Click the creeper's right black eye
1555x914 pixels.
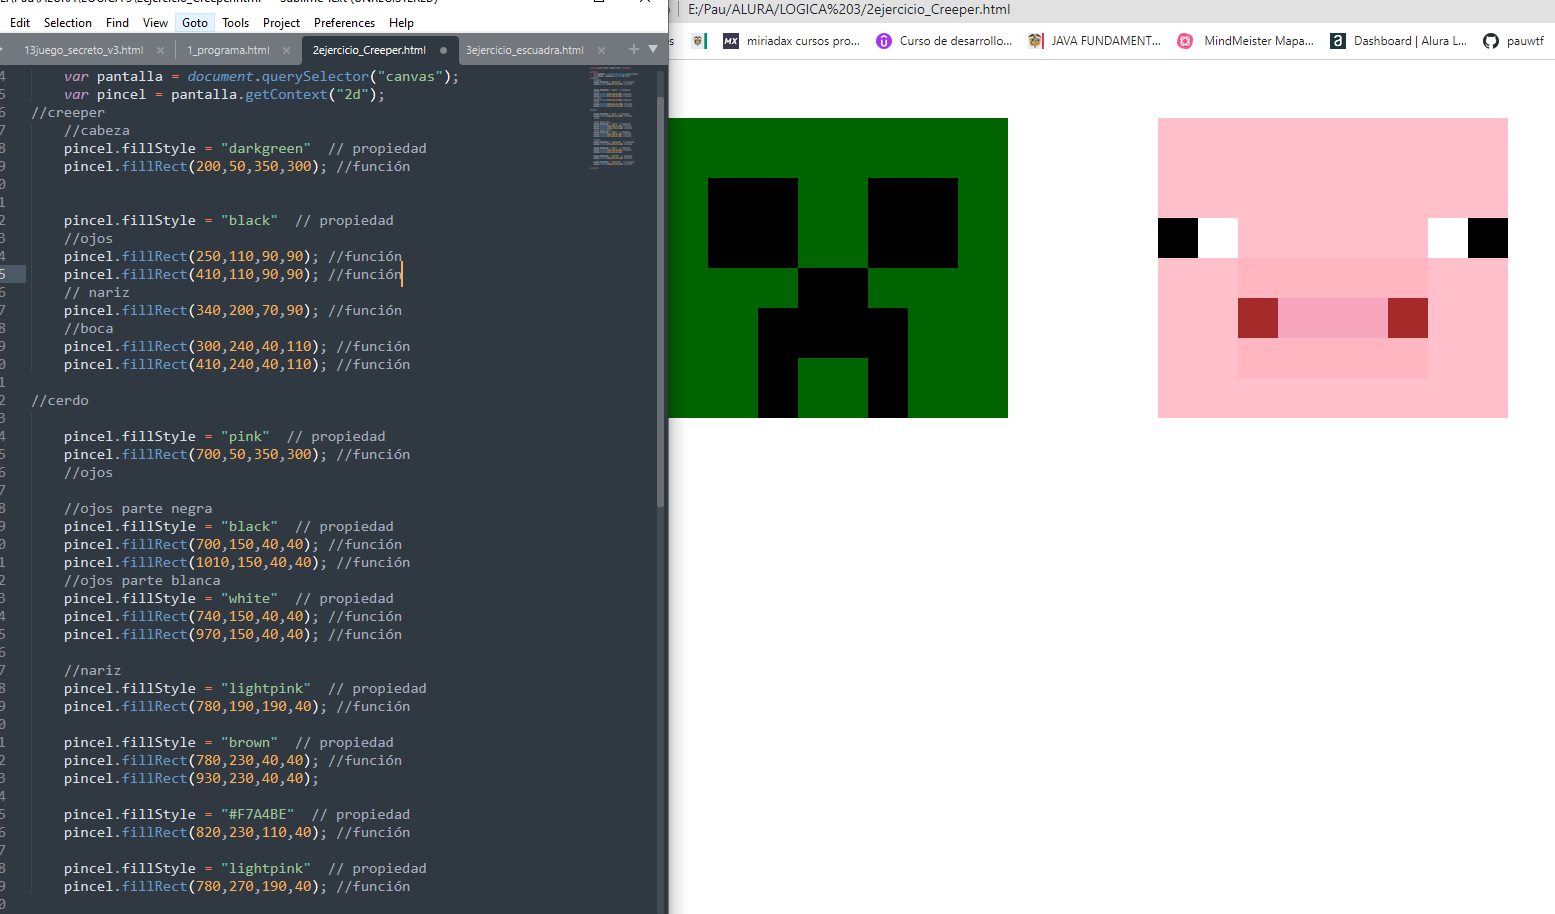tap(913, 223)
